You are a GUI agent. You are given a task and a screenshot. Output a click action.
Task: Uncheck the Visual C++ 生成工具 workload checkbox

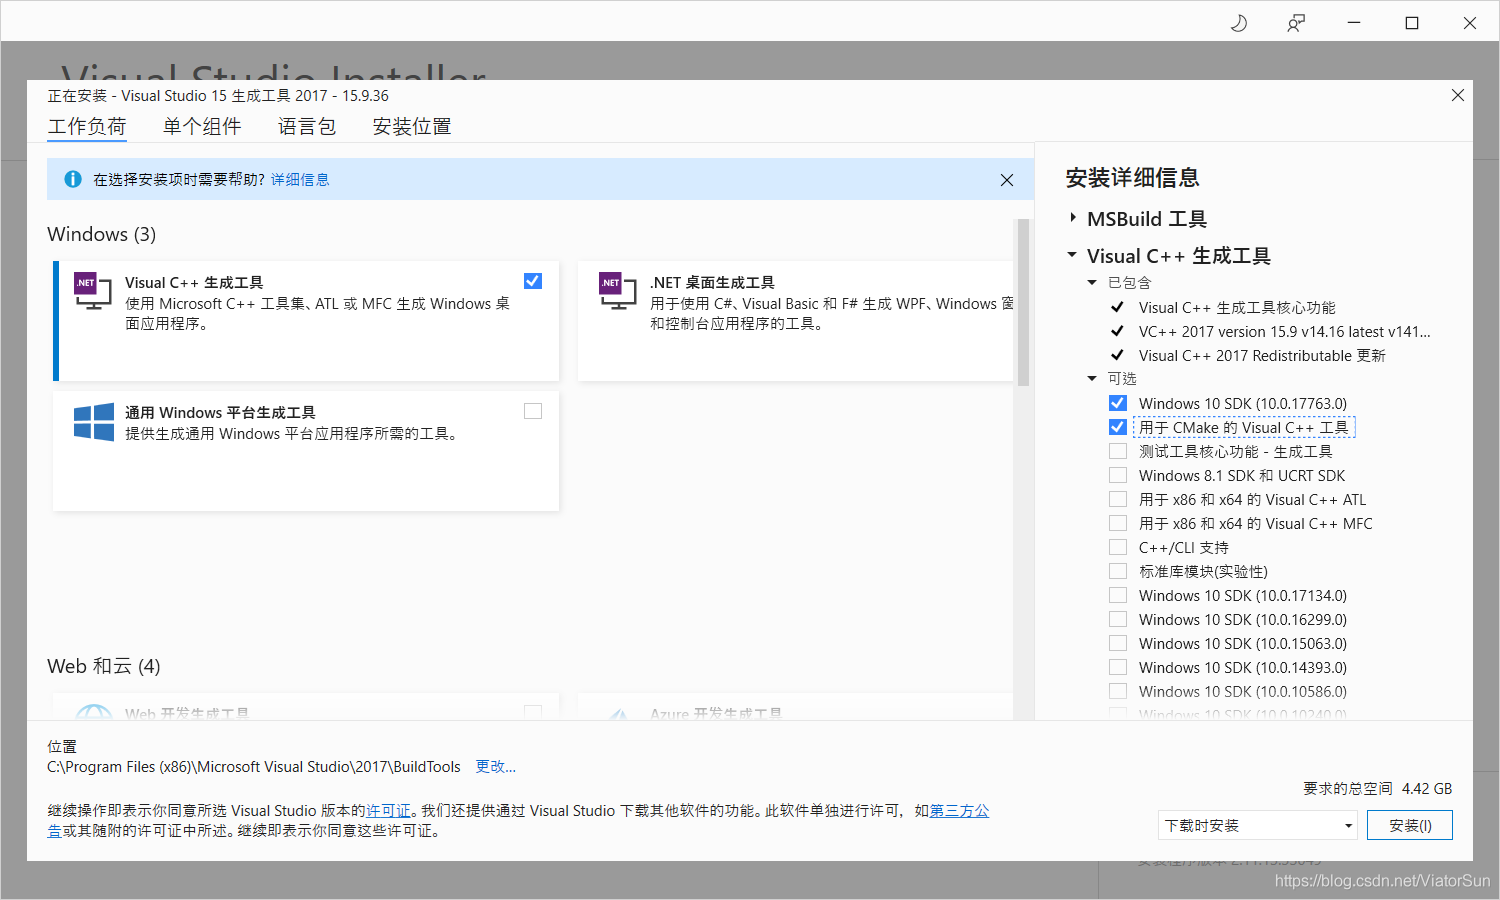click(x=533, y=281)
